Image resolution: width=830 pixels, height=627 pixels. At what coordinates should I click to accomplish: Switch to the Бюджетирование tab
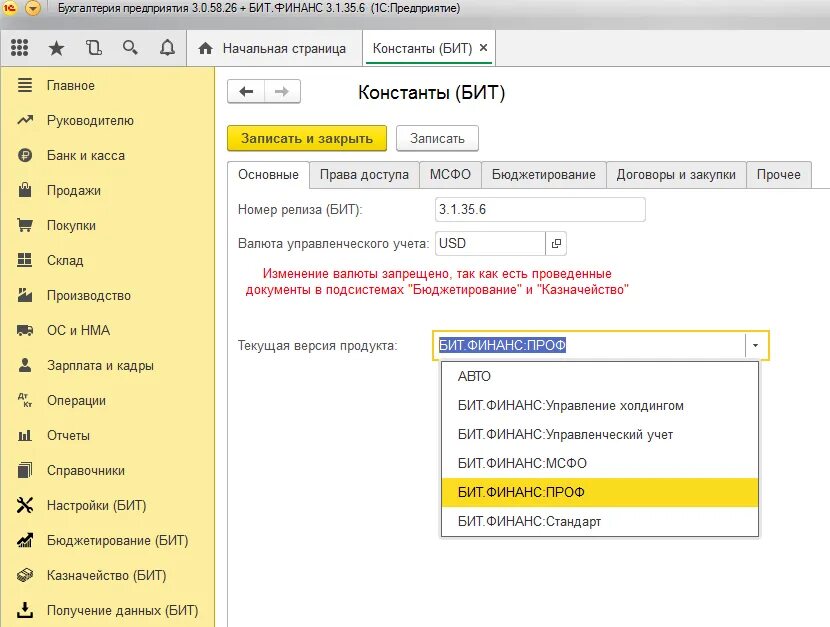click(544, 175)
